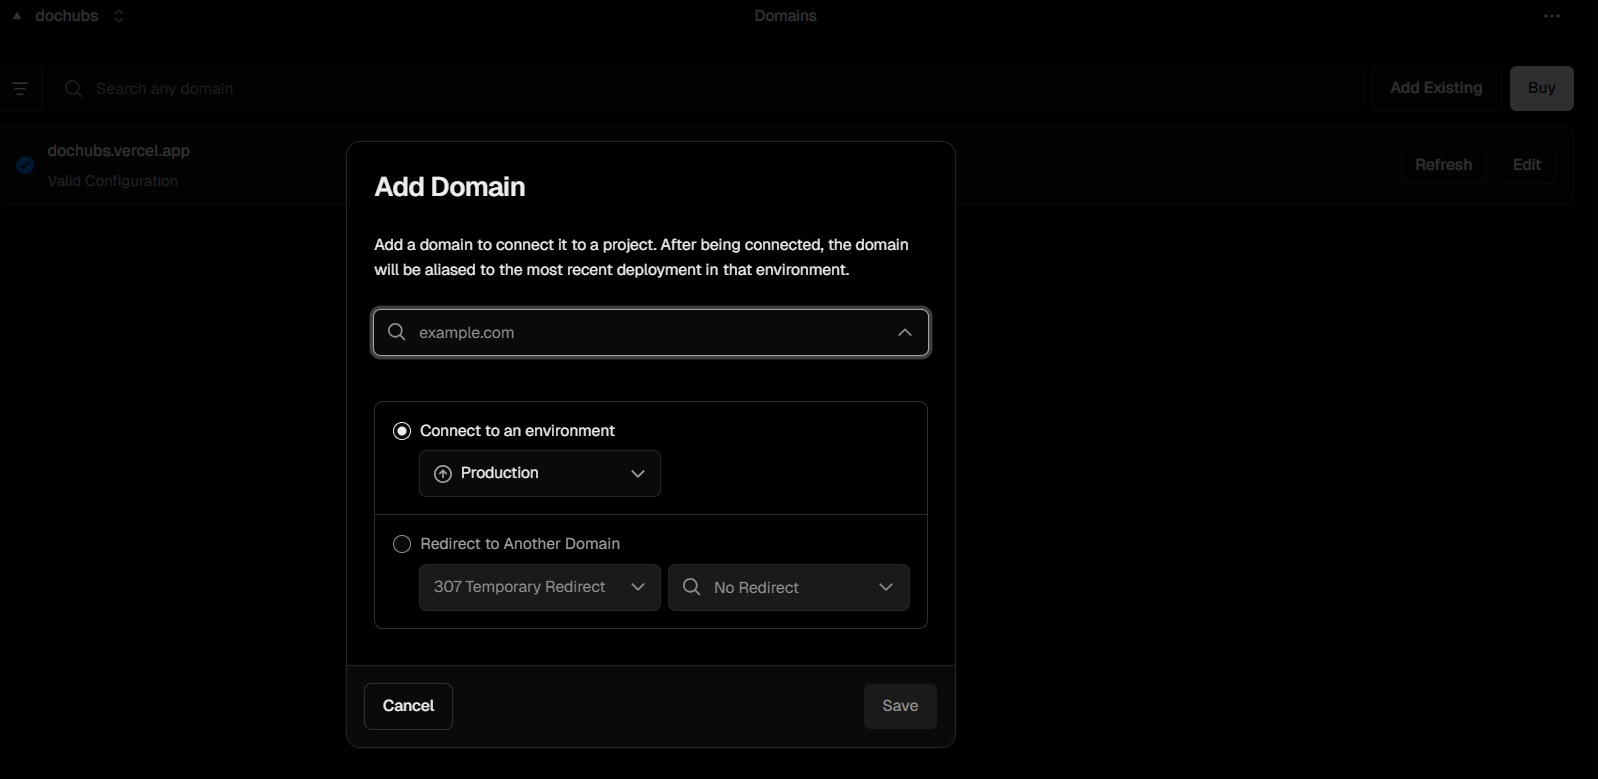Open the three-dots more menu

pos(1552,16)
